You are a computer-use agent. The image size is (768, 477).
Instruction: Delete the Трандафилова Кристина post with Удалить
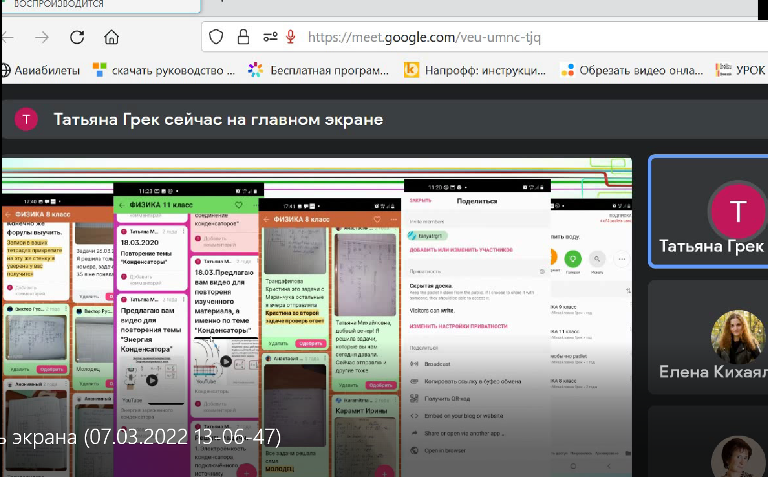278,343
